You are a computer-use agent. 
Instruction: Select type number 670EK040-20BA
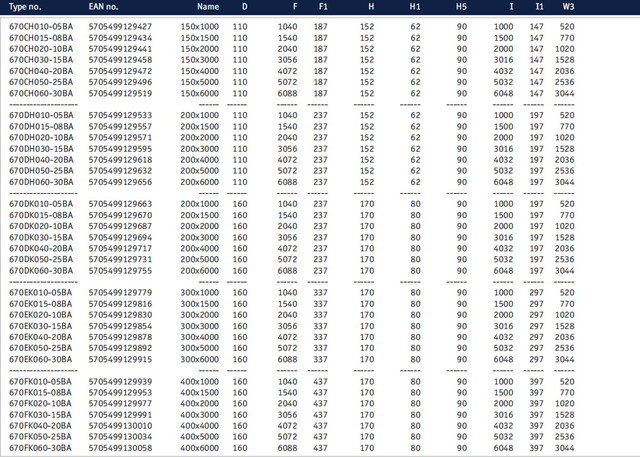click(40, 337)
